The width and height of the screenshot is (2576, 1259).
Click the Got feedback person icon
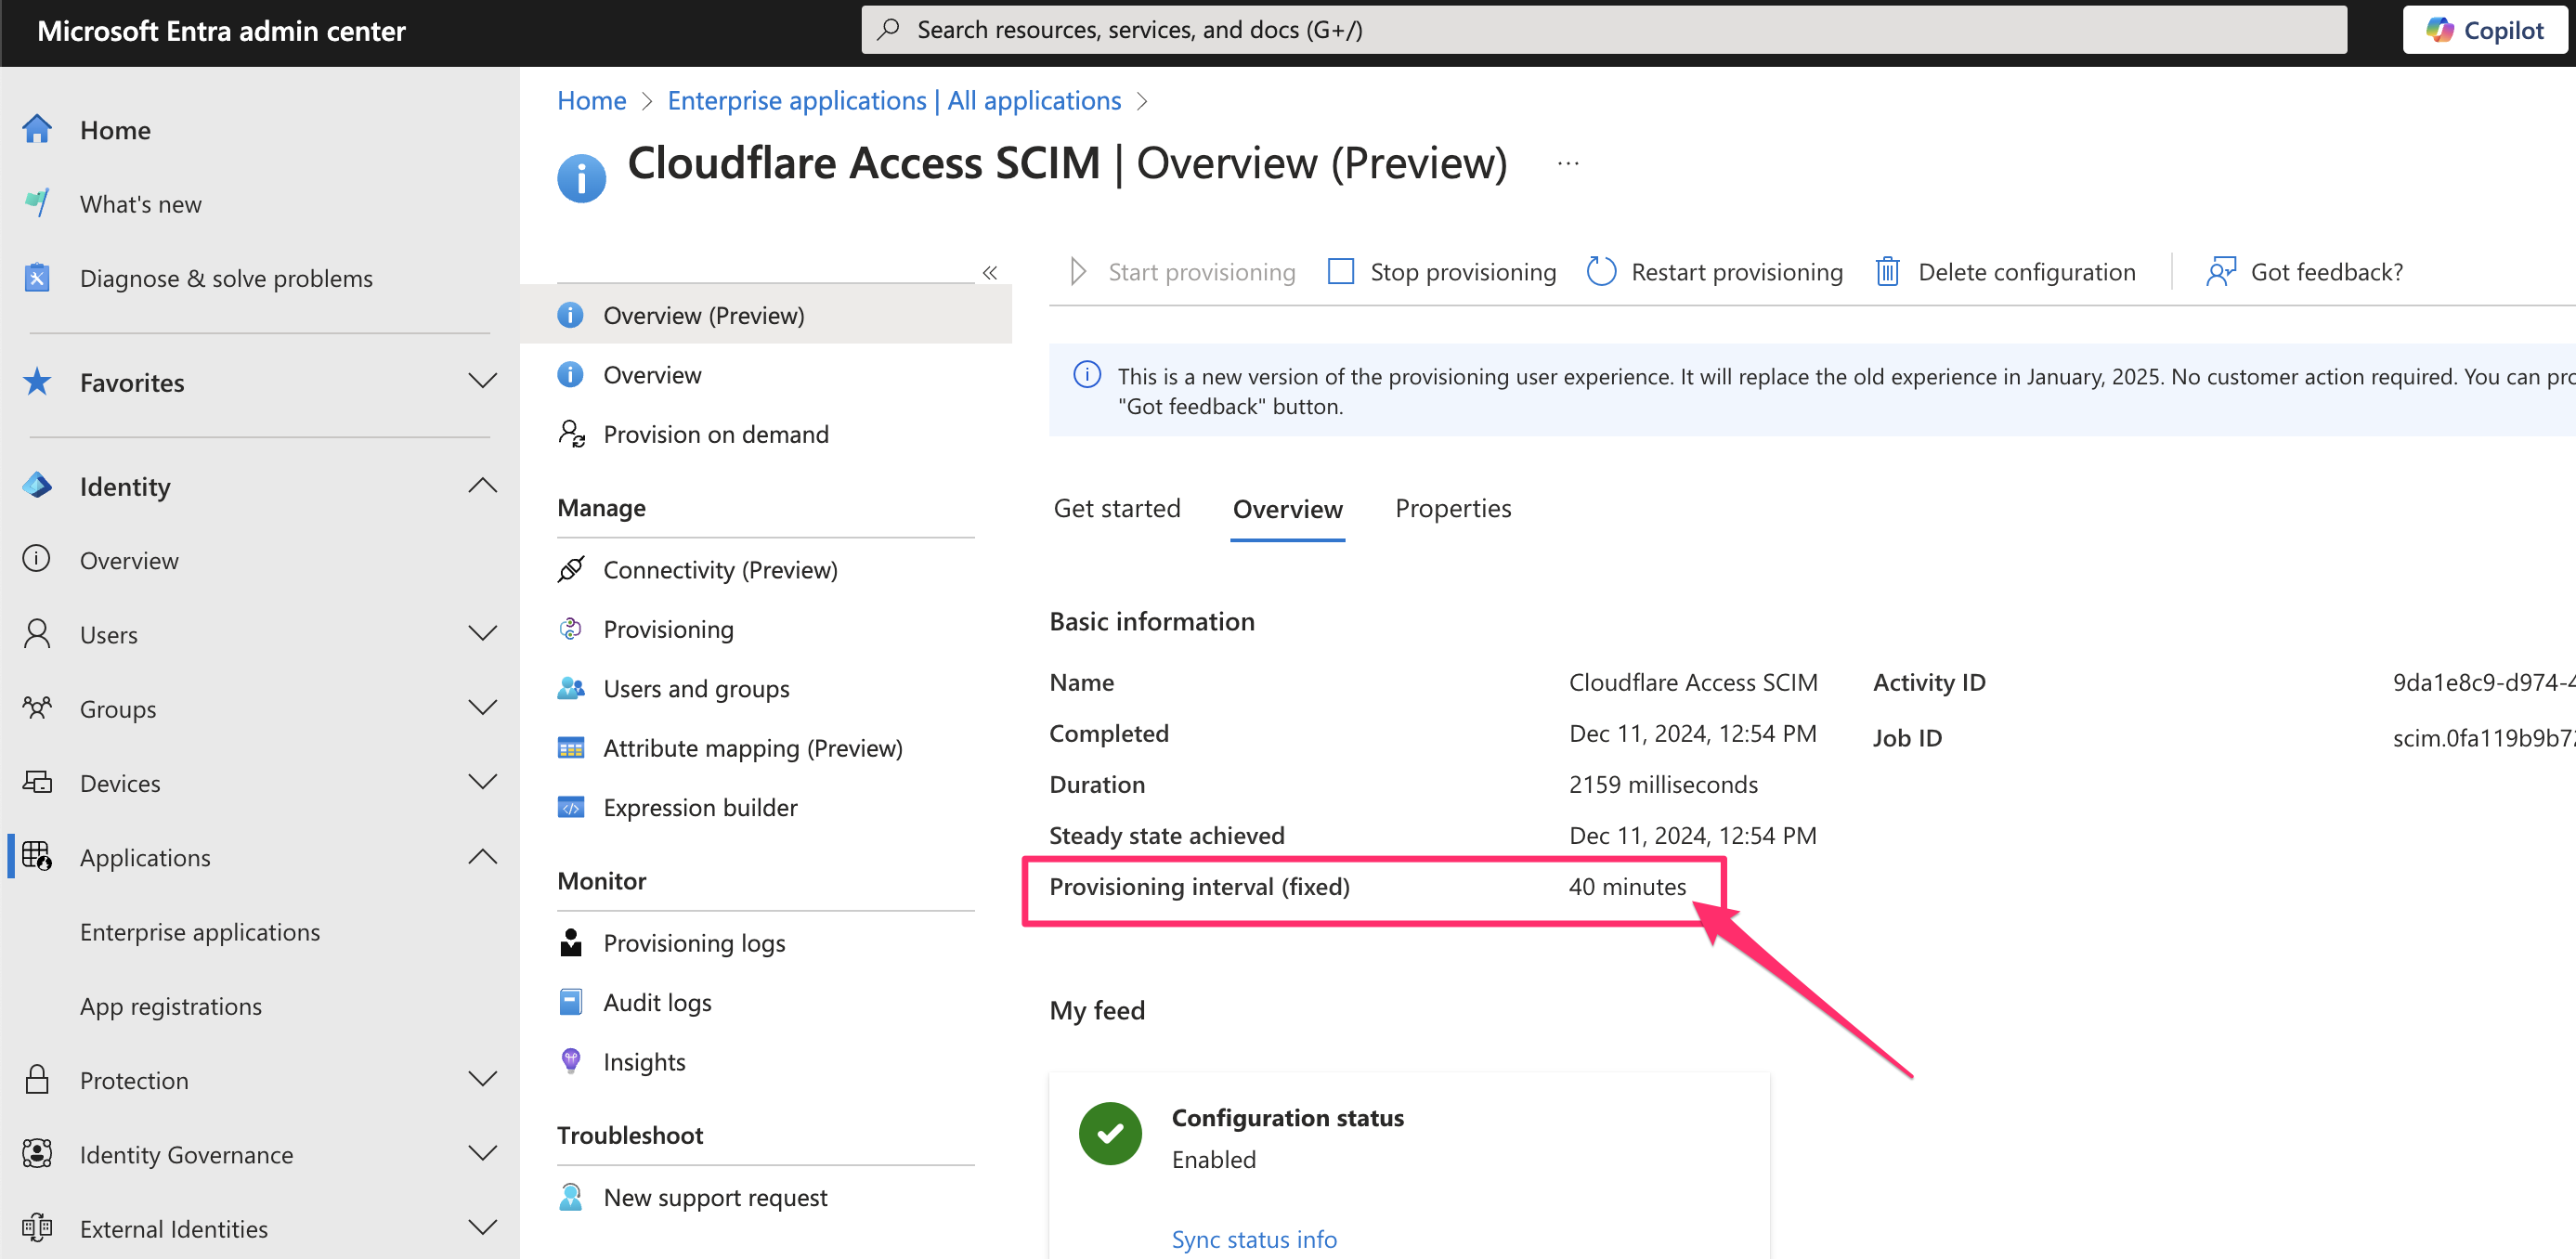pos(2220,272)
